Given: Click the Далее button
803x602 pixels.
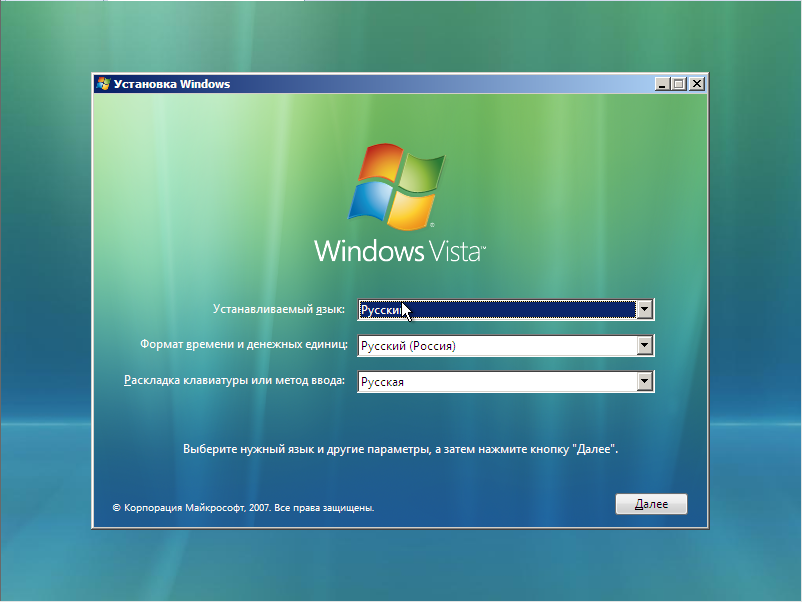Looking at the screenshot, I should coord(651,504).
